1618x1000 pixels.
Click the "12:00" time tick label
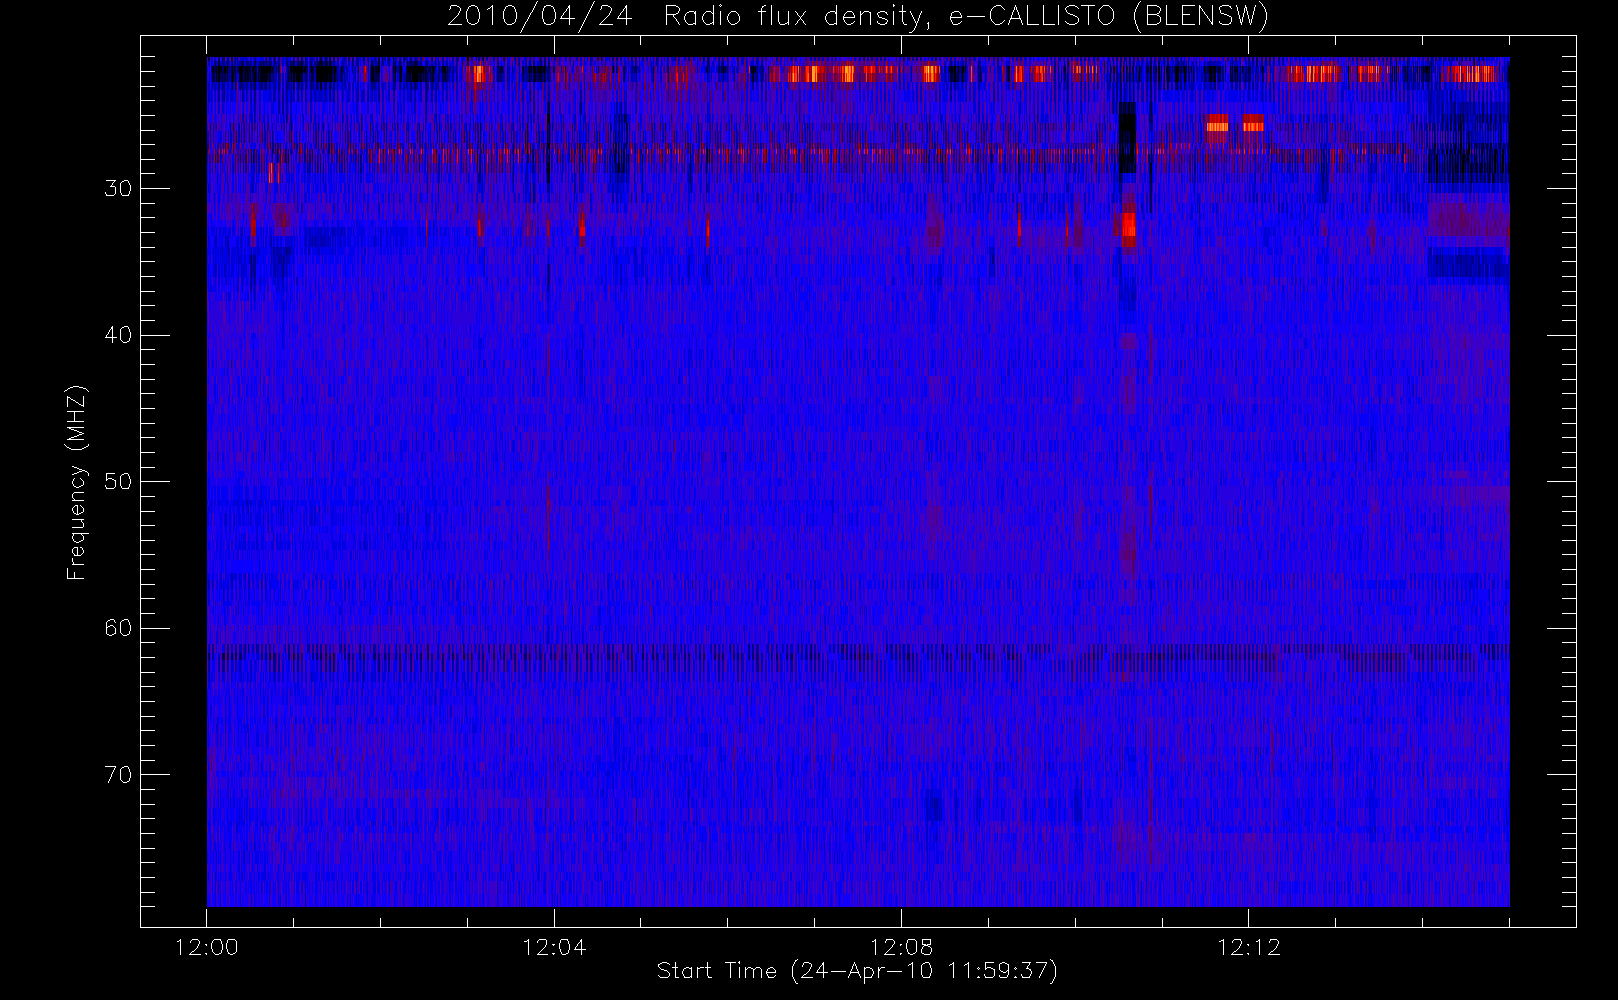point(206,947)
